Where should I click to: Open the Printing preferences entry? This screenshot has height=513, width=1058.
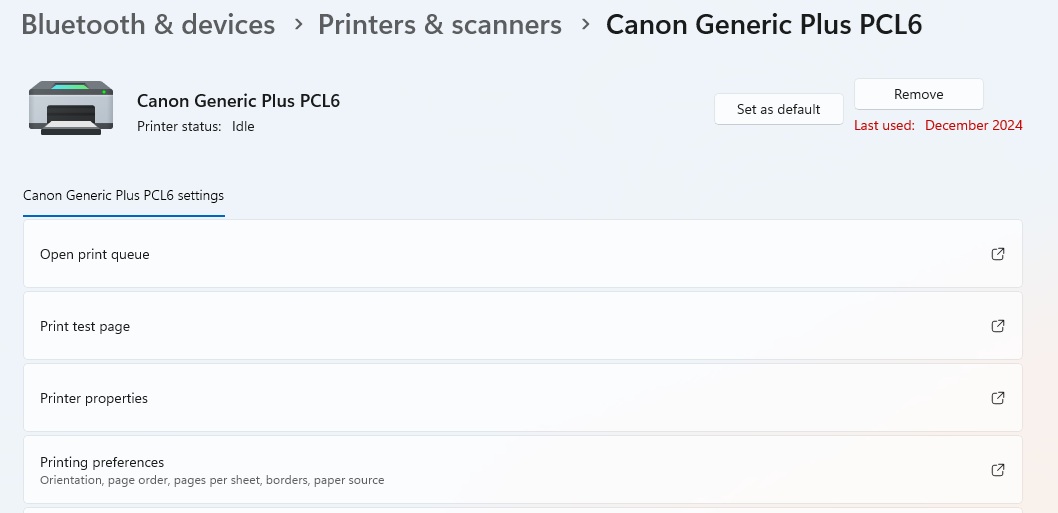[x=102, y=462]
